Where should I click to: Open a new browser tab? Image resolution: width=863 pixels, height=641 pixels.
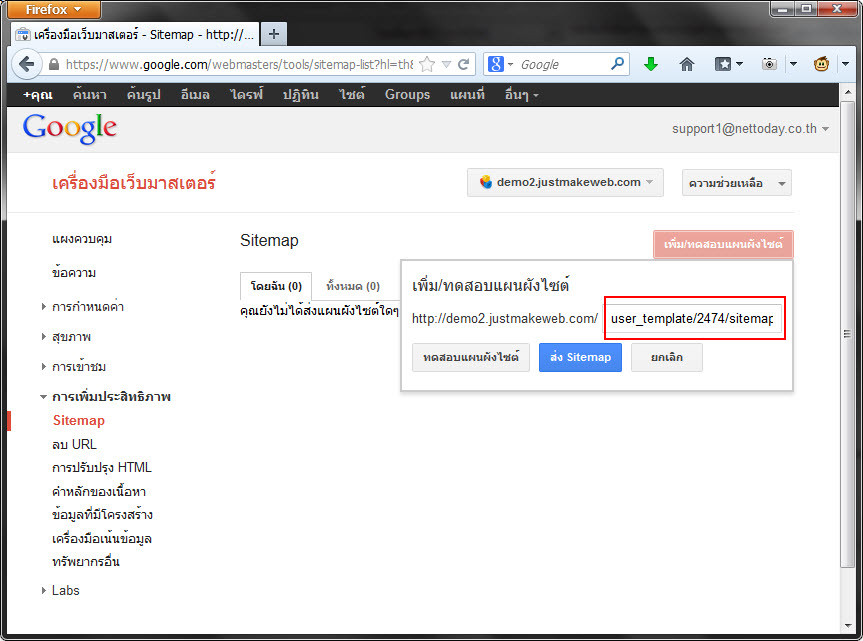pos(274,34)
